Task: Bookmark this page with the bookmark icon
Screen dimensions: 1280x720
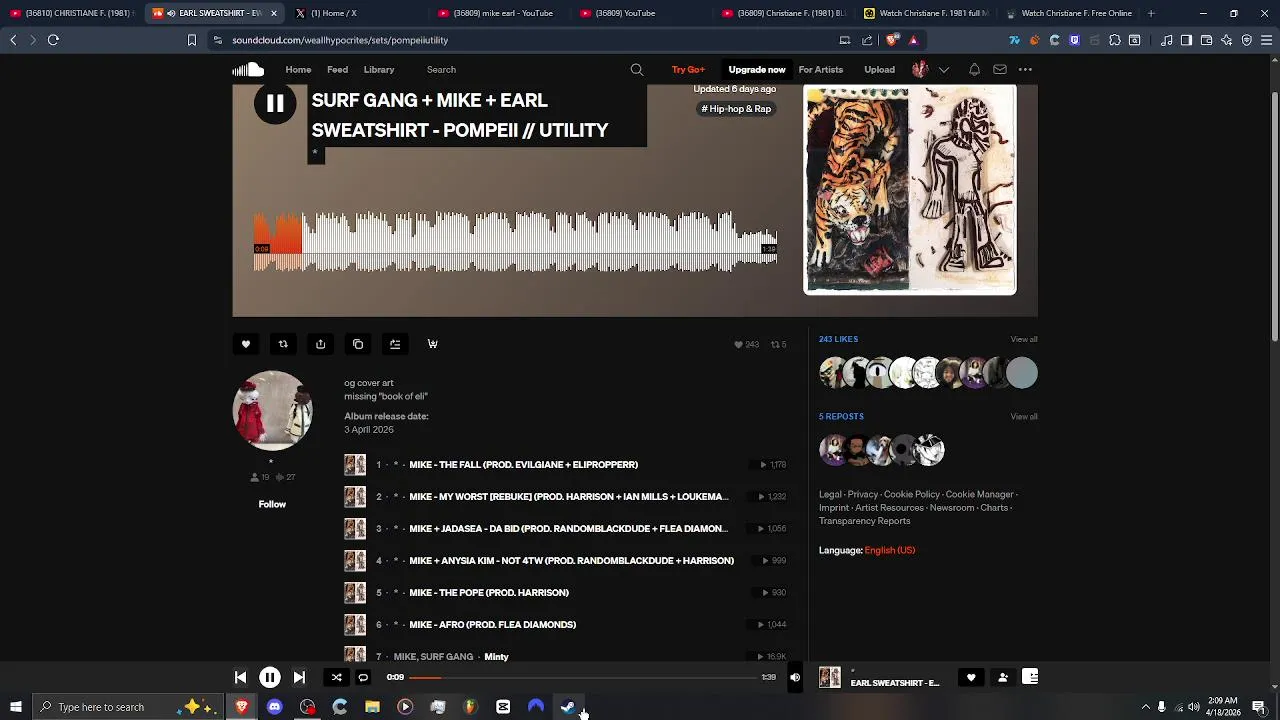Action: 192,40
